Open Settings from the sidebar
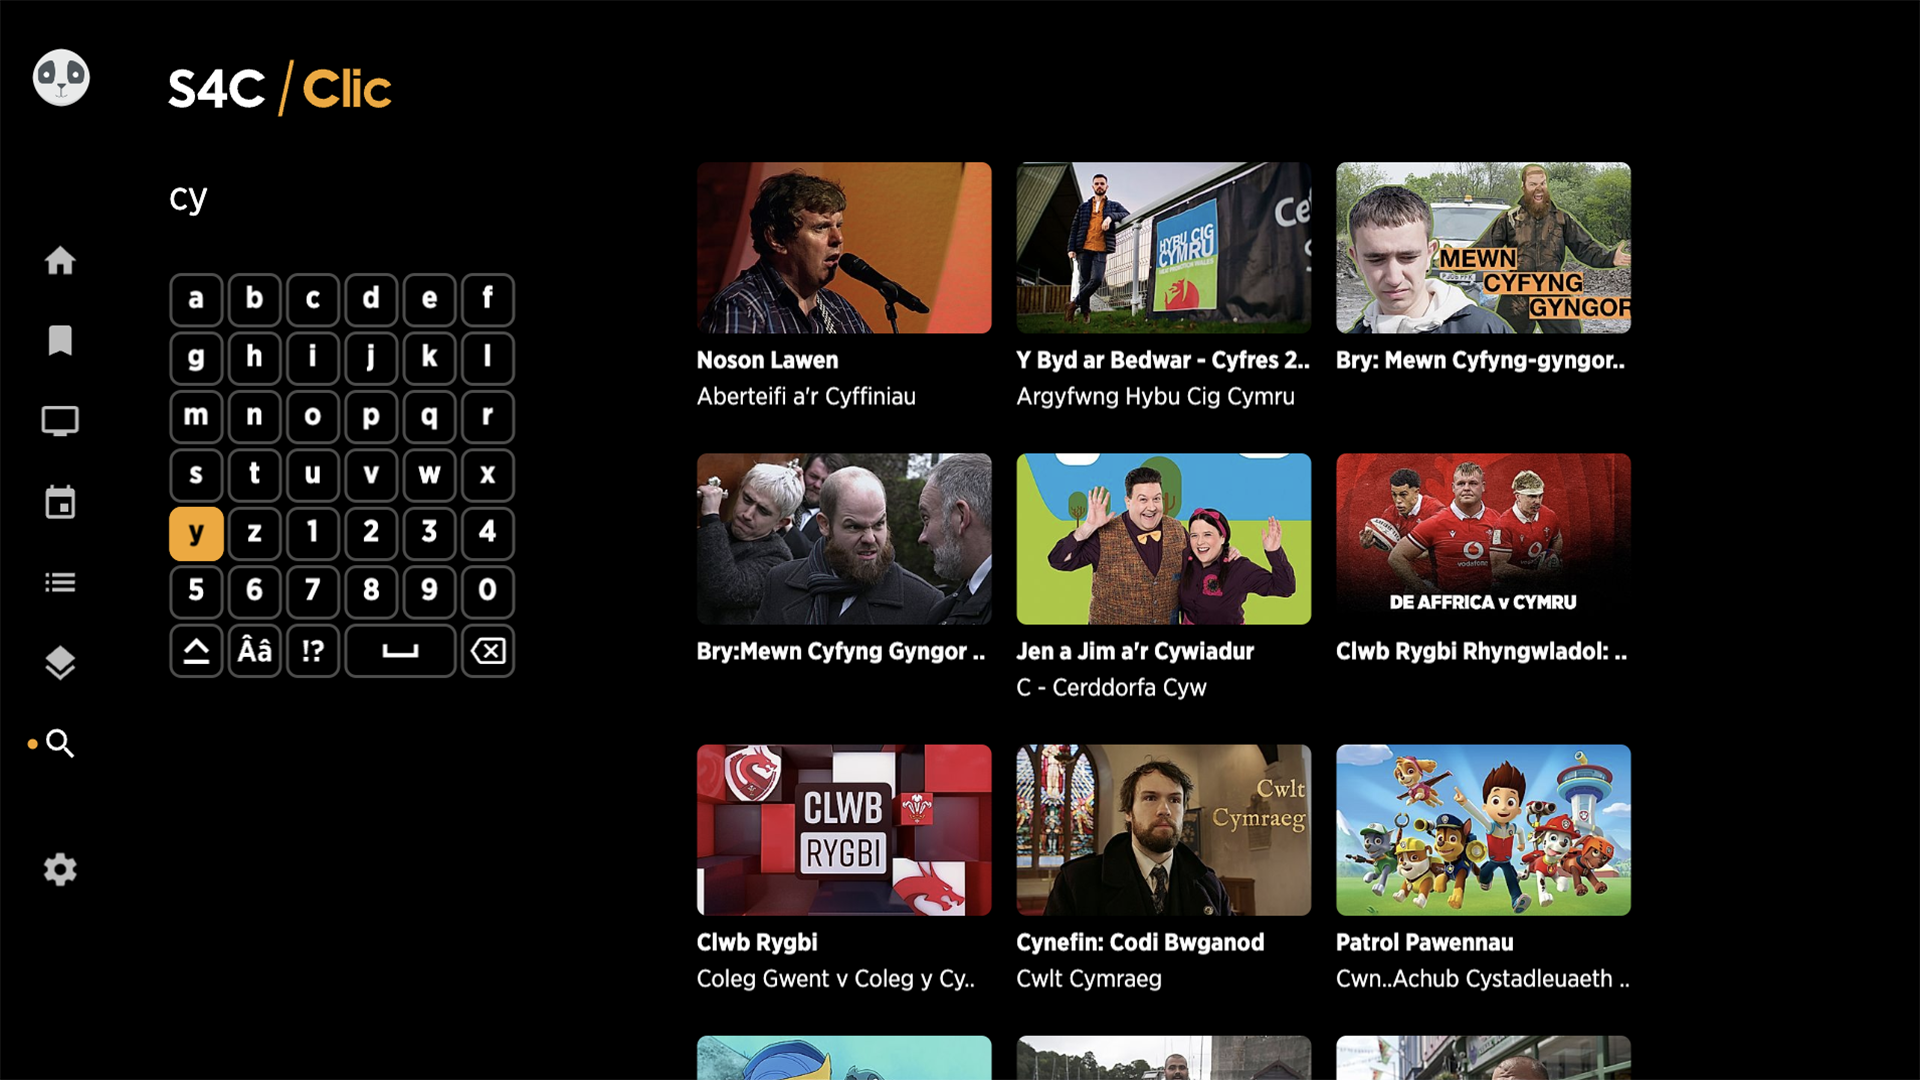This screenshot has height=1080, width=1920. (x=60, y=869)
